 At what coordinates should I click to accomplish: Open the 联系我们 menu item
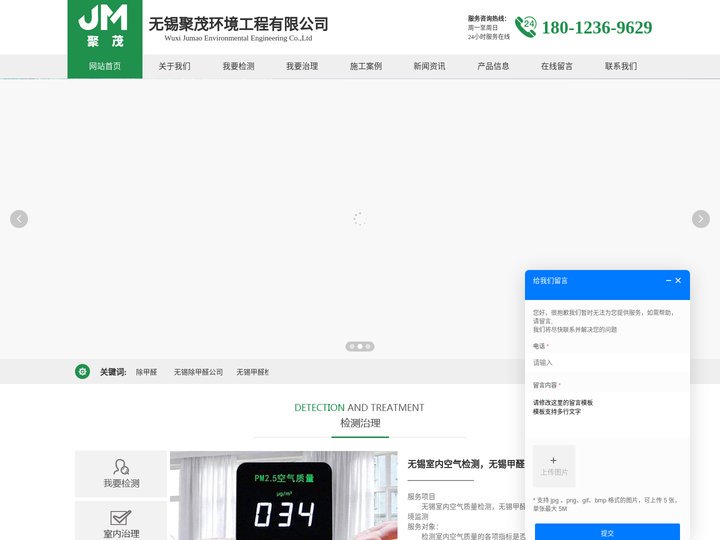pos(621,66)
